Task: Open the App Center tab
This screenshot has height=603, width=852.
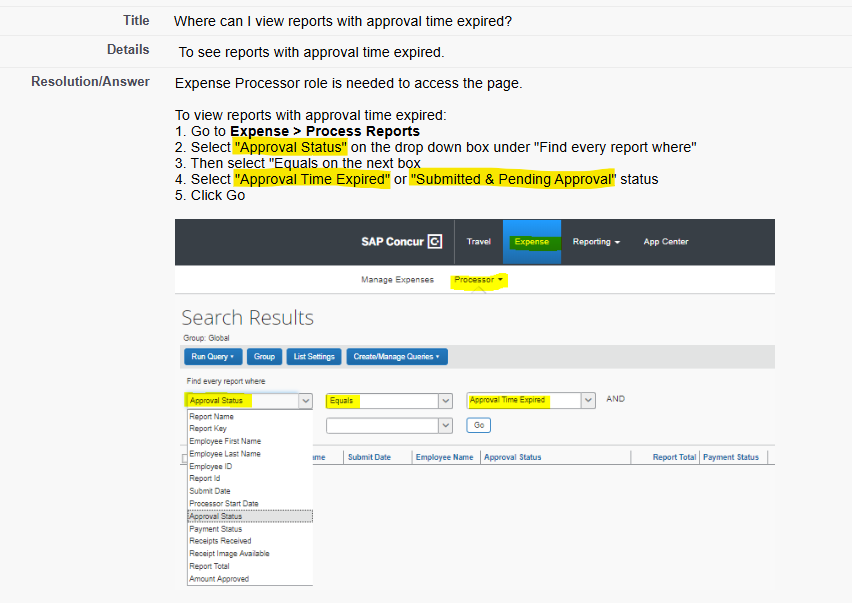Action: click(x=666, y=242)
